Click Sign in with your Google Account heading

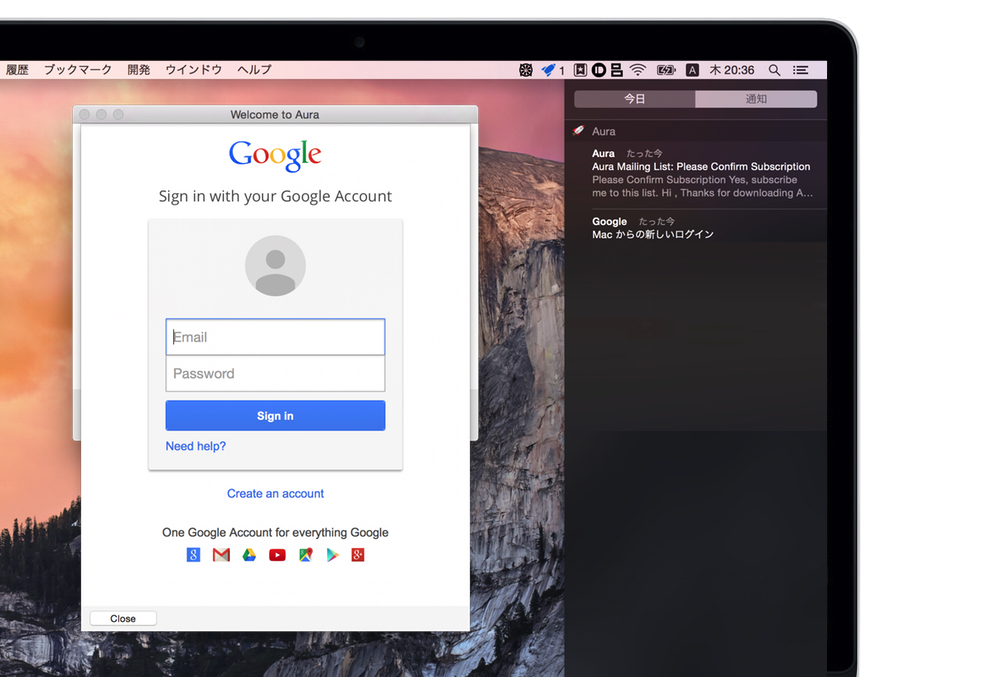pyautogui.click(x=276, y=196)
